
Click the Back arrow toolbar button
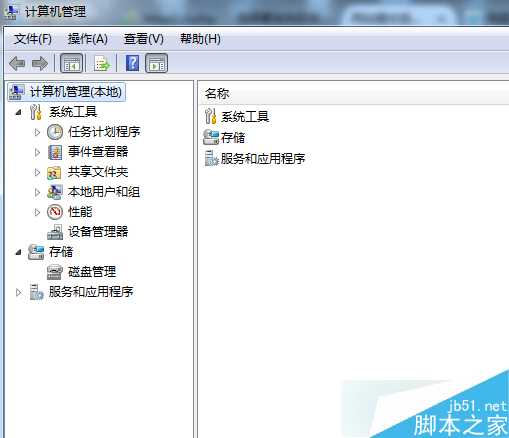pos(17,63)
